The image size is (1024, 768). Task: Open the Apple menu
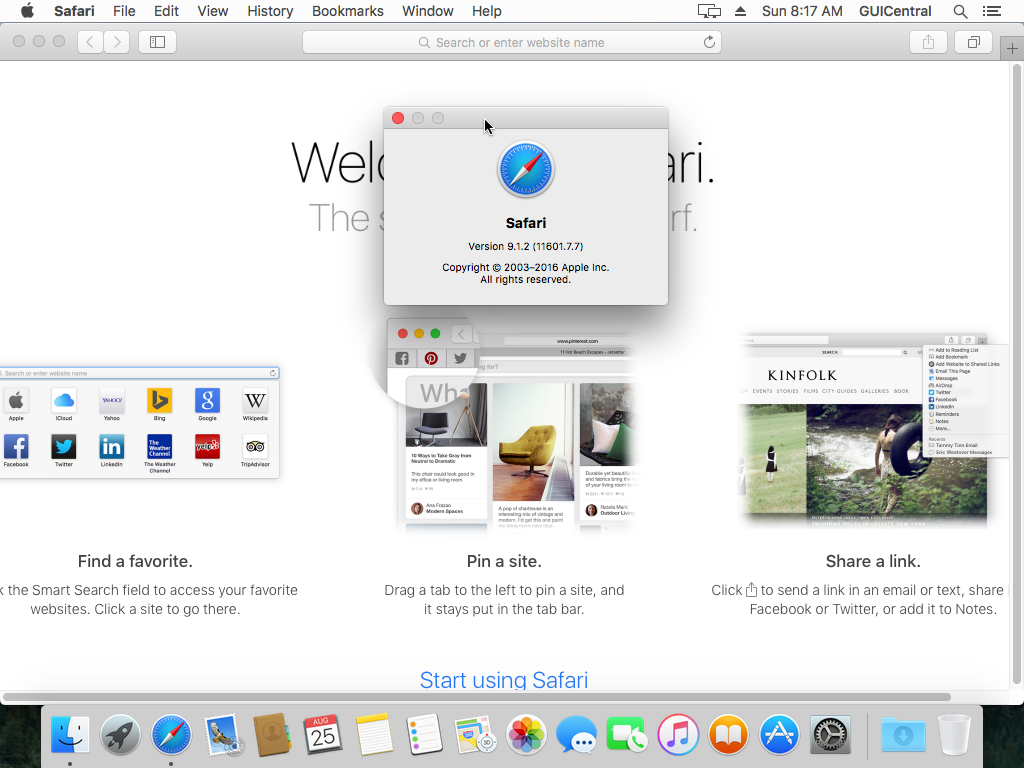[x=27, y=11]
